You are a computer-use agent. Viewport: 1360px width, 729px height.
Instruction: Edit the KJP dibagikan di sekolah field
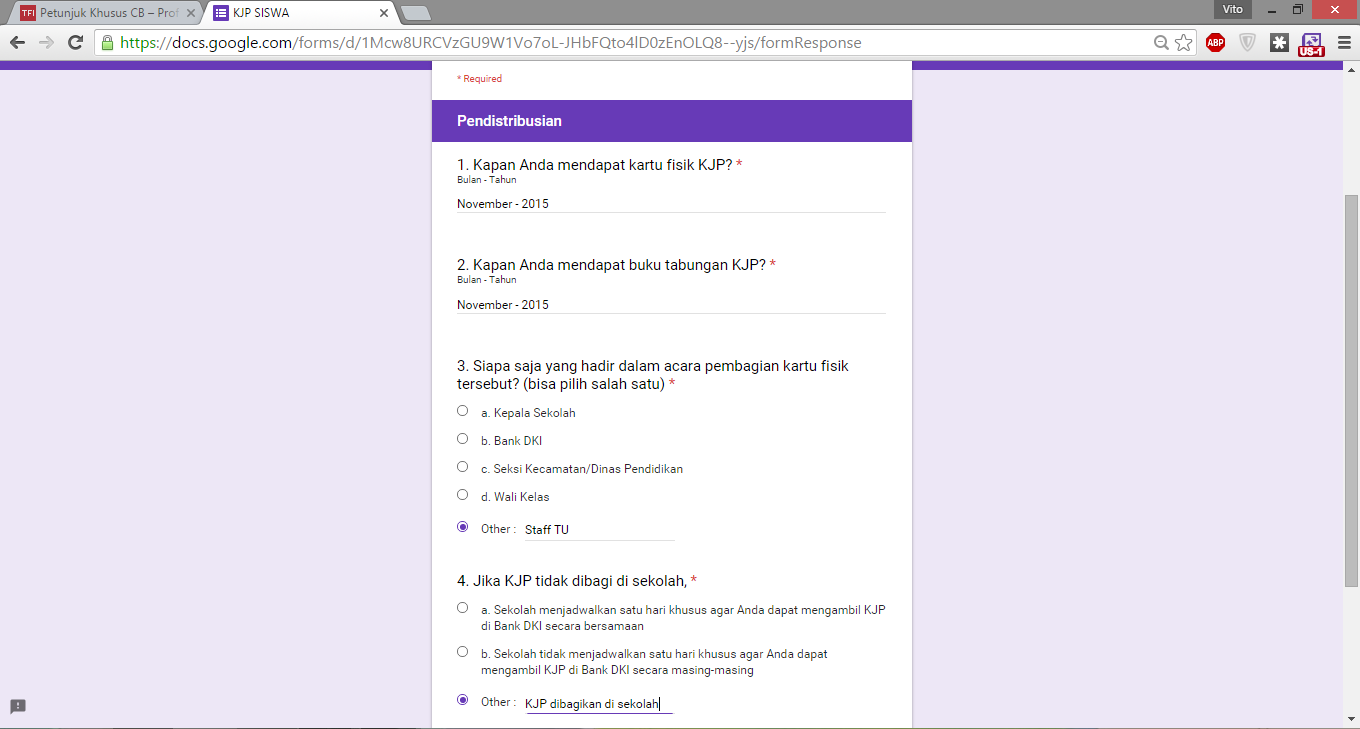pyautogui.click(x=600, y=704)
